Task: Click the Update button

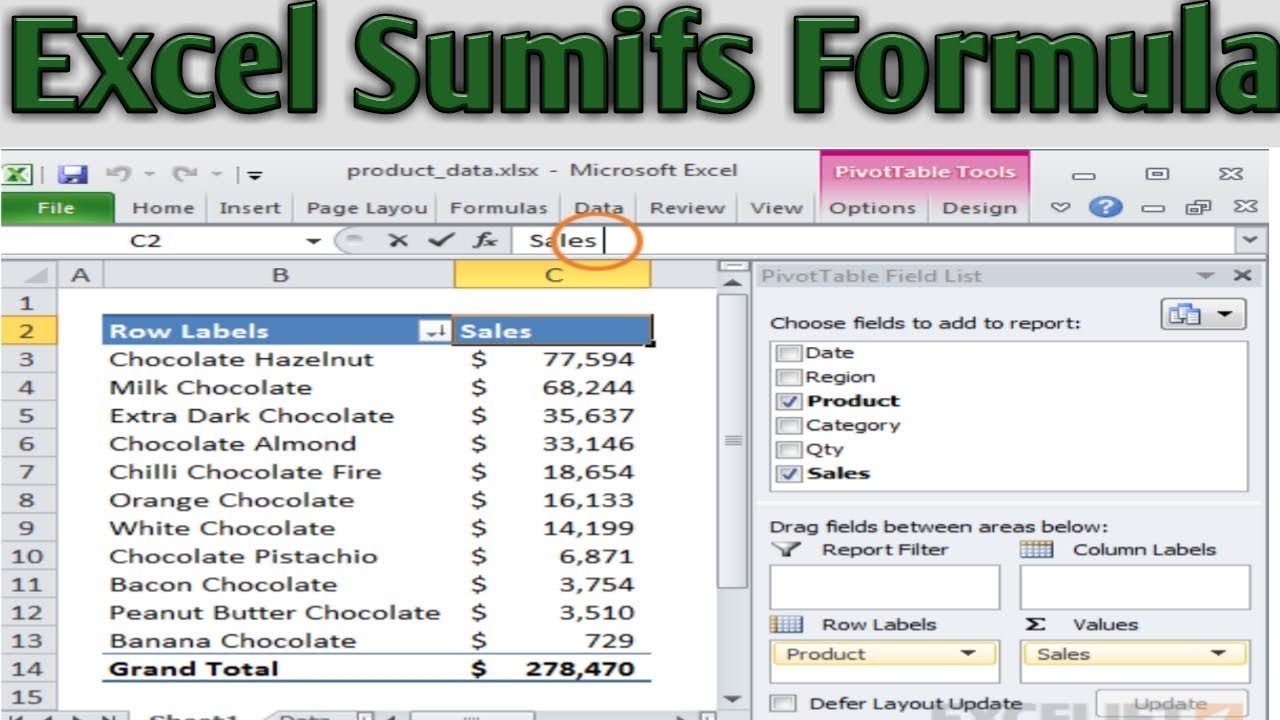Action: tap(1171, 703)
